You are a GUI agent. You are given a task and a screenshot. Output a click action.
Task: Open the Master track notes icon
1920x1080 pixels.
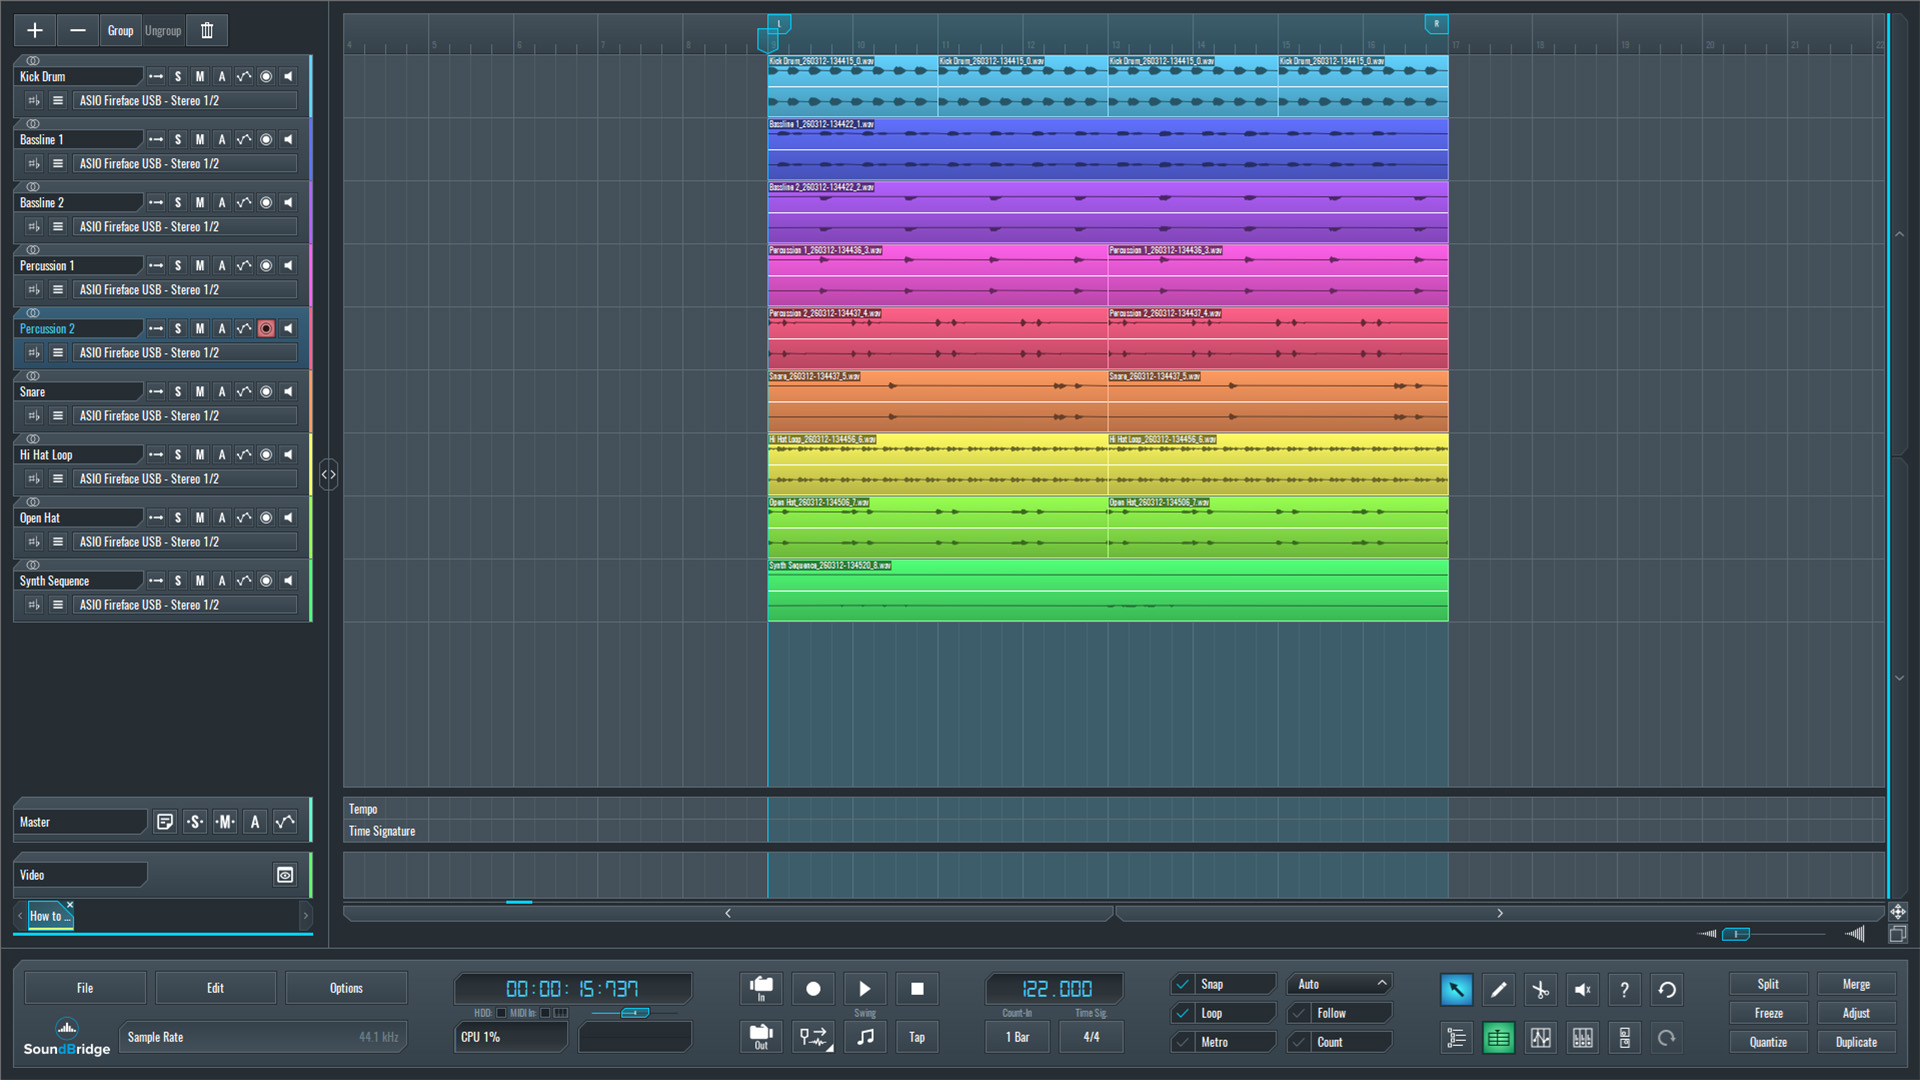tap(165, 822)
